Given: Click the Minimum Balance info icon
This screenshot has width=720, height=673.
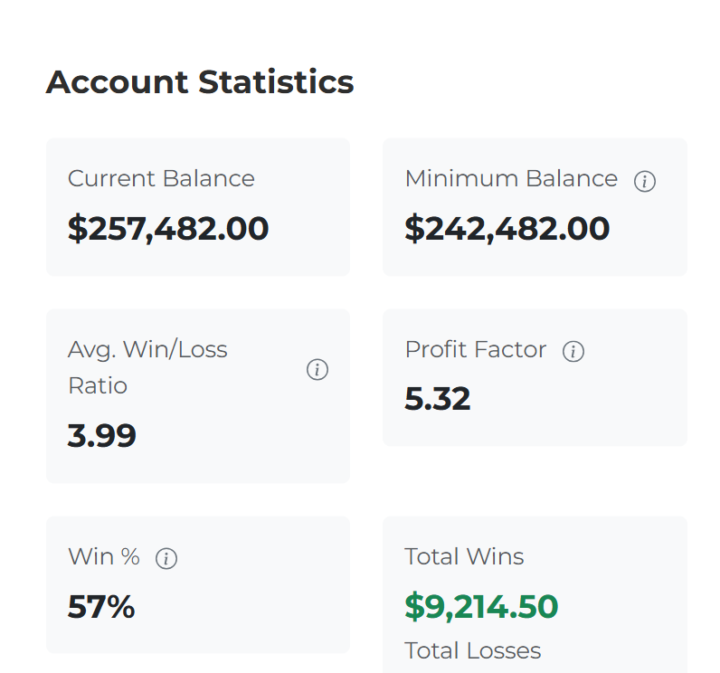Looking at the screenshot, I should (x=645, y=181).
